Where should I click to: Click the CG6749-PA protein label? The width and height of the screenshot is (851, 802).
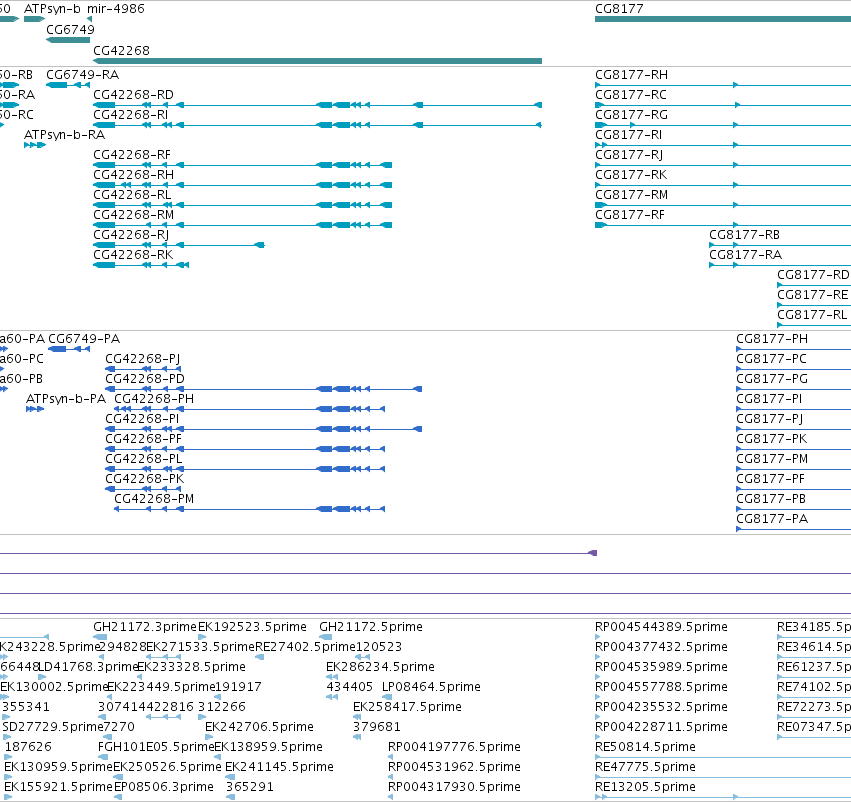[84, 339]
